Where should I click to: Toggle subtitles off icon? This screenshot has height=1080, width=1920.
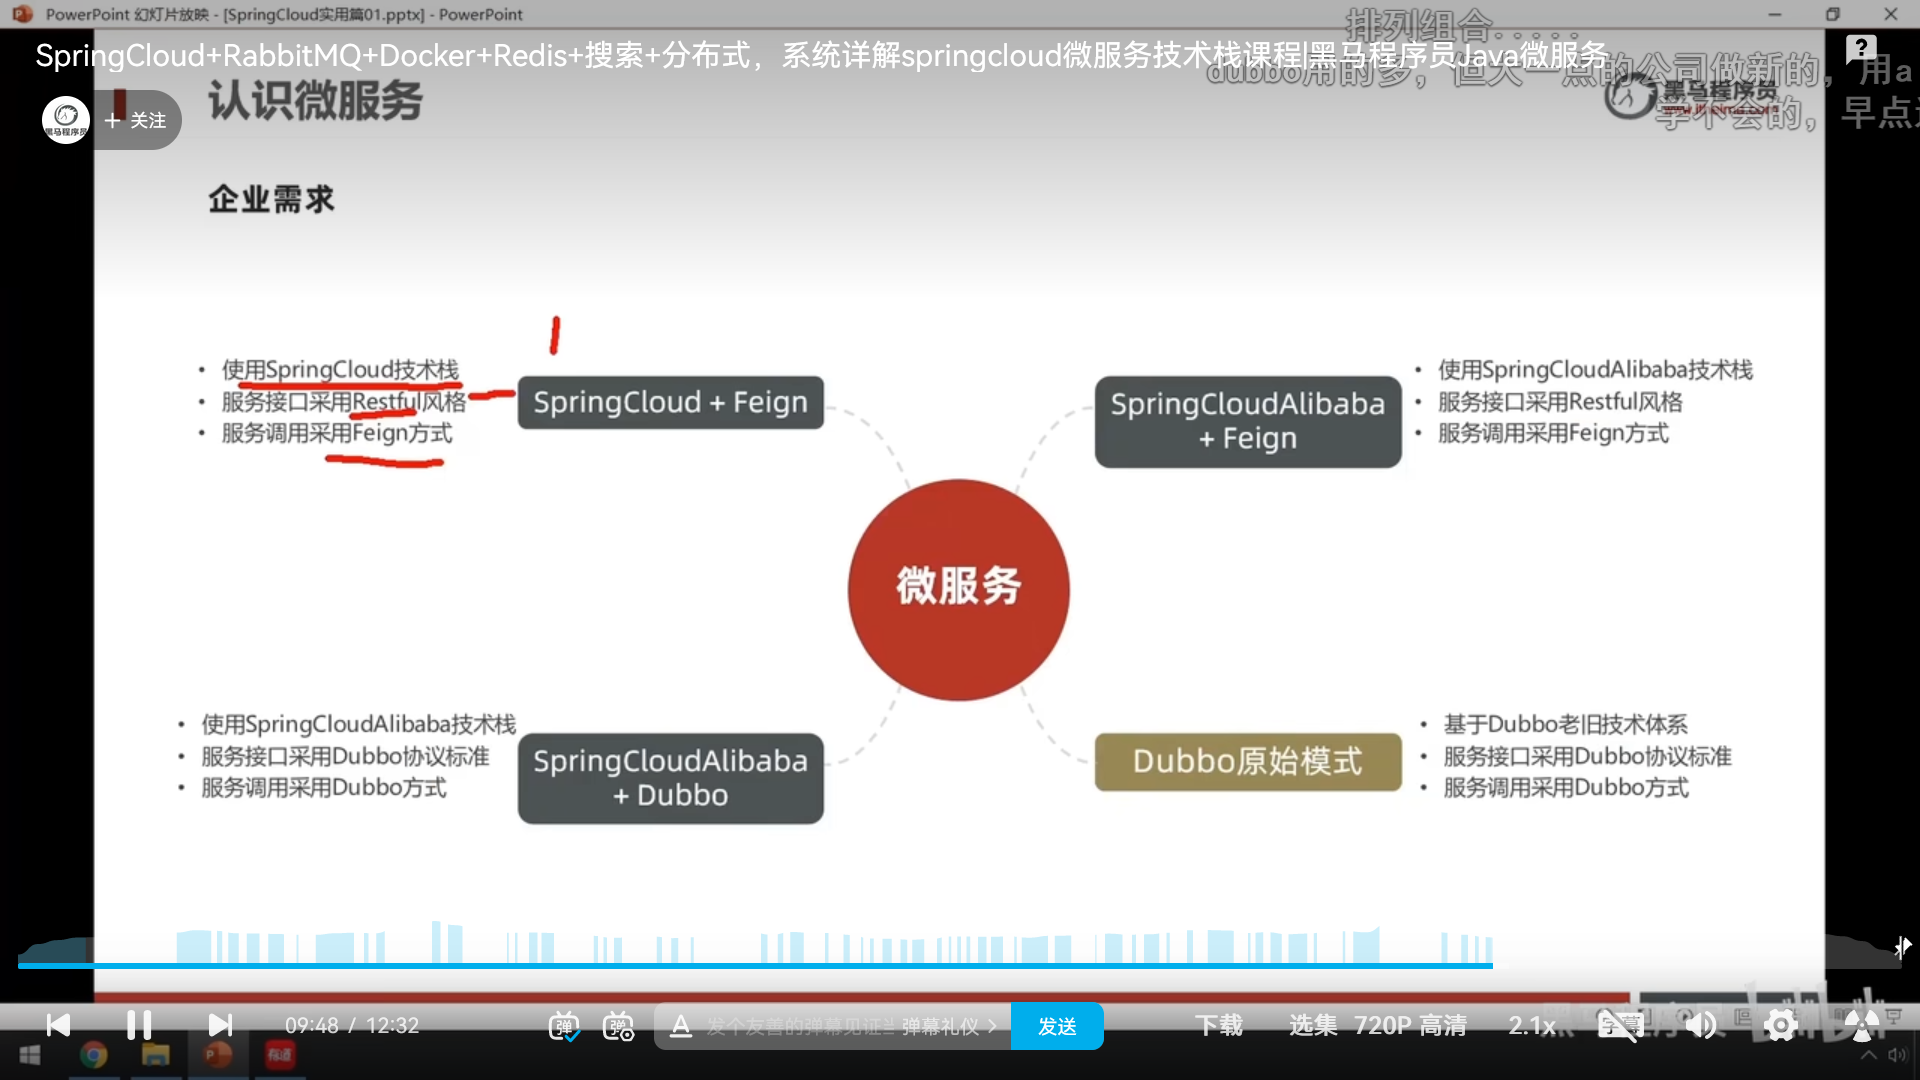1619,1025
